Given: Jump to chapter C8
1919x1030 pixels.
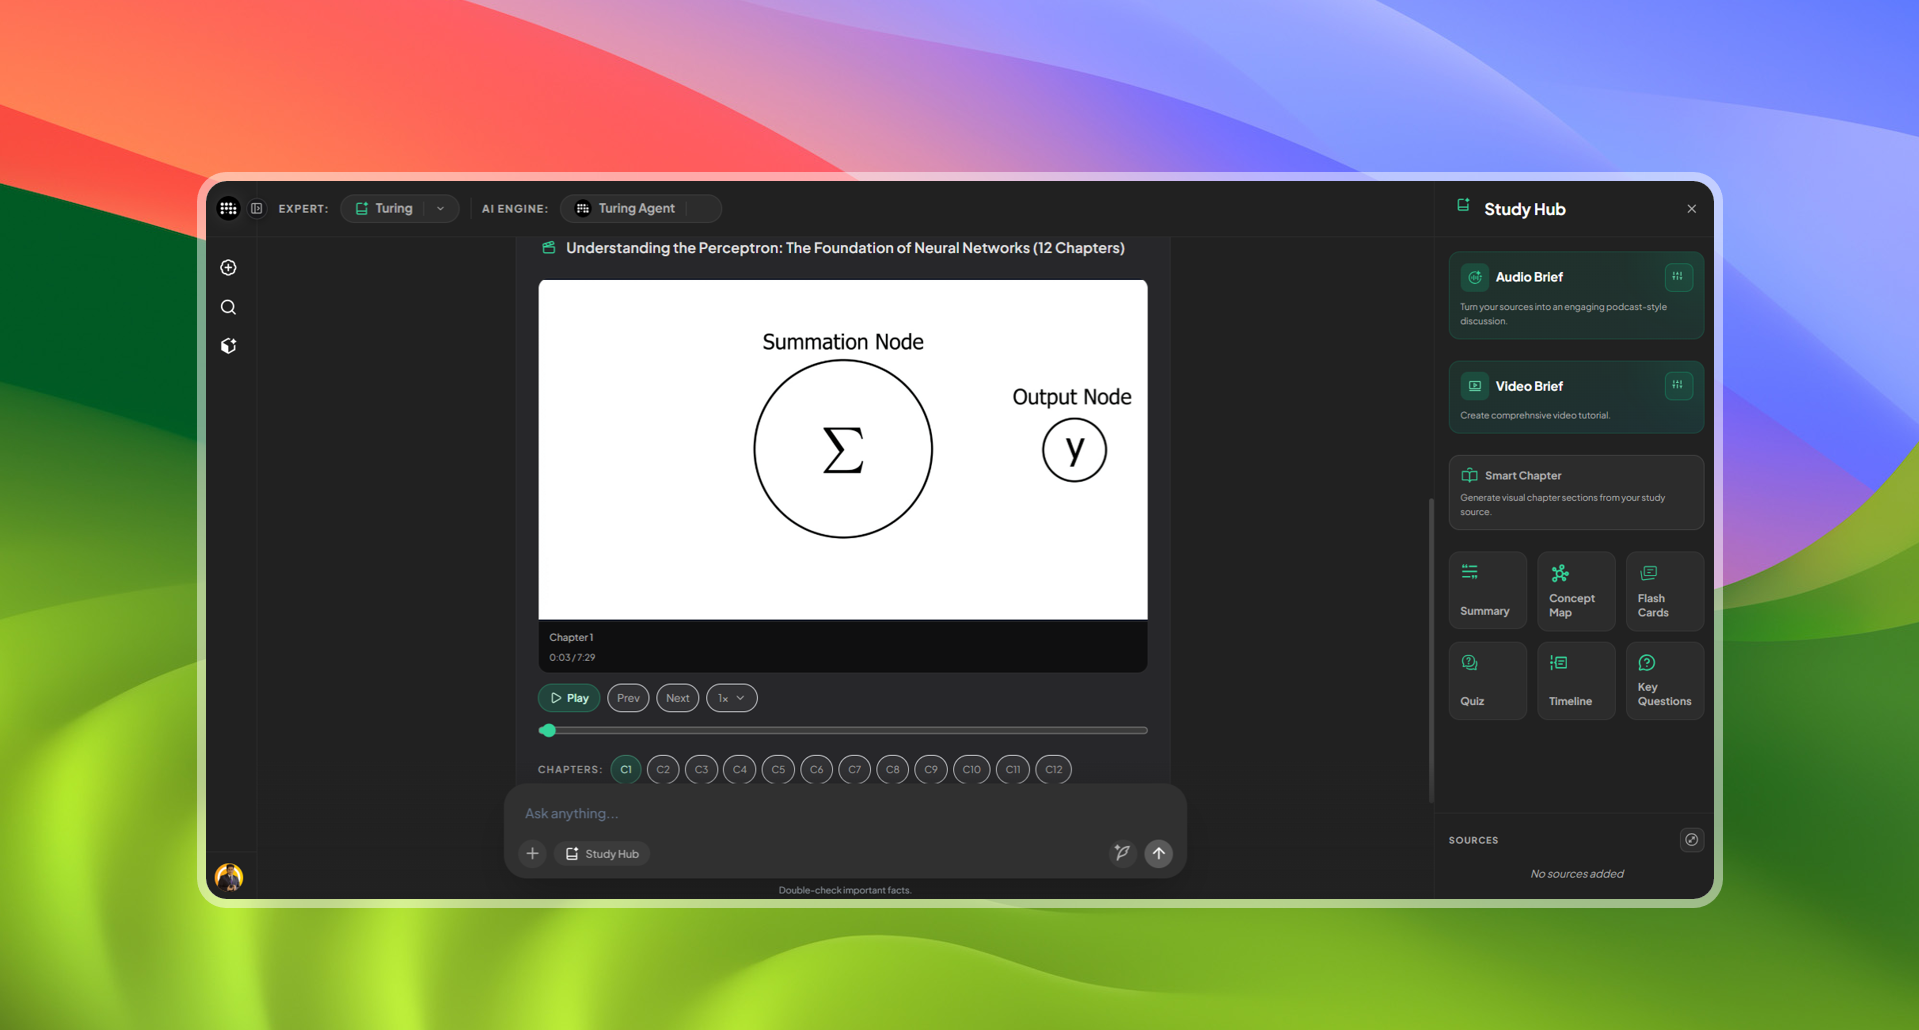Looking at the screenshot, I should tap(892, 769).
